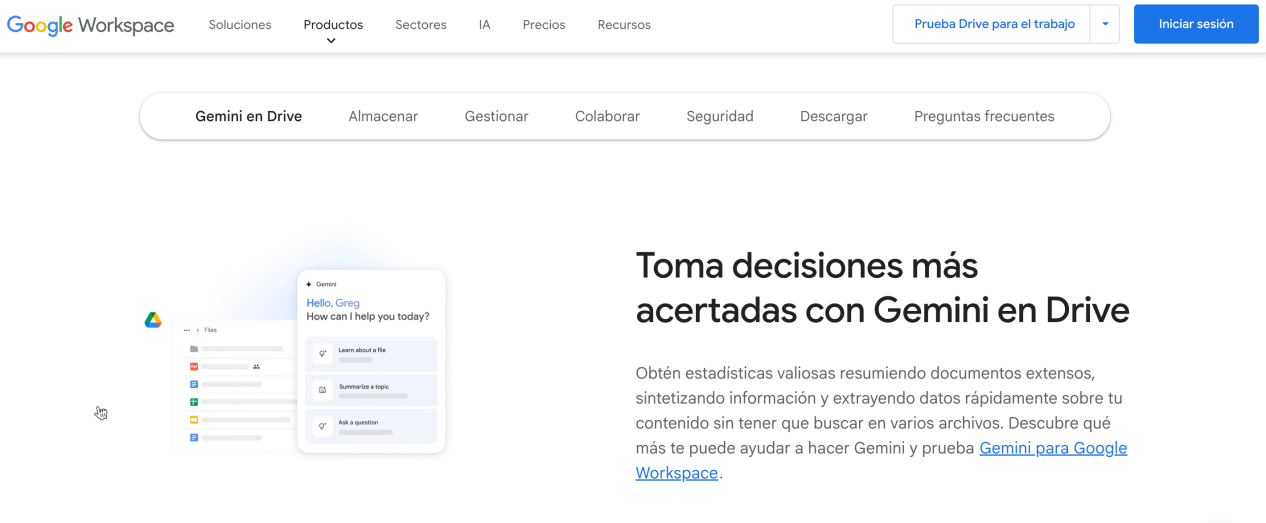The height and width of the screenshot is (523, 1266).
Task: Jump to the Seguridad section
Action: pos(720,116)
